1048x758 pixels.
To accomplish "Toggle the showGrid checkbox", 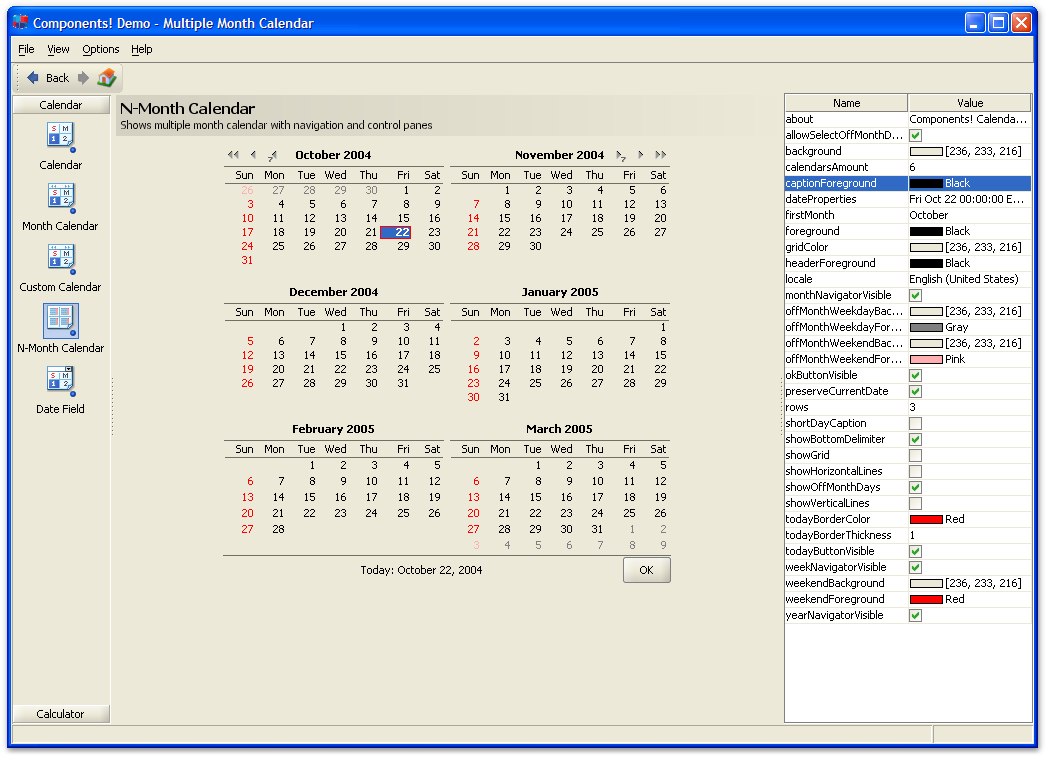I will pyautogui.click(x=915, y=455).
